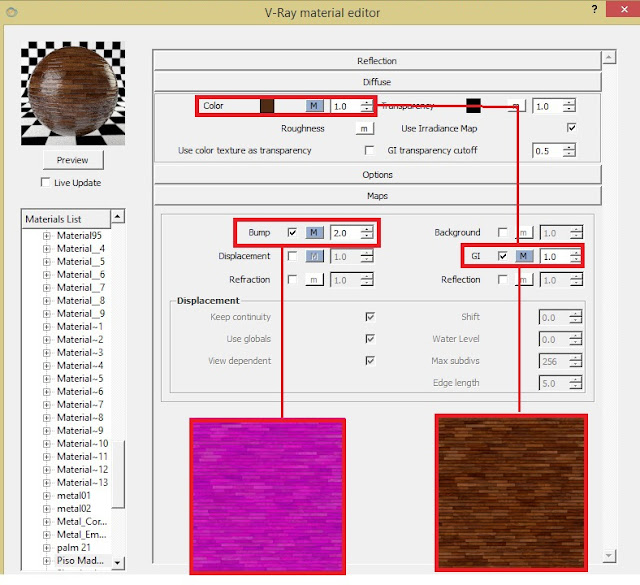Viewport: 640px width, 585px height.
Task: Expand the Piso Mad... tree node
Action: coord(47,561)
